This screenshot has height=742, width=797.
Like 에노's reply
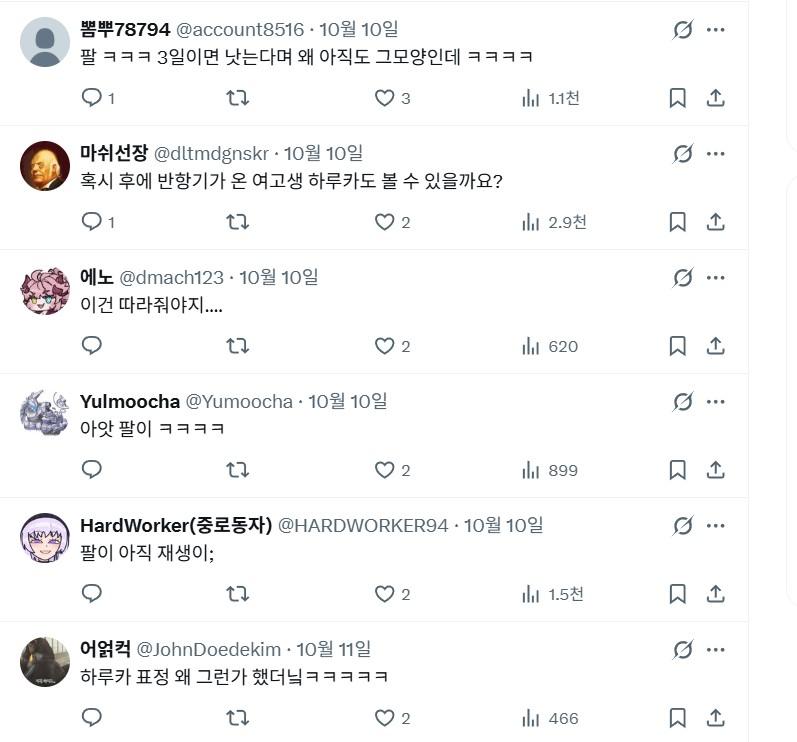pos(385,346)
